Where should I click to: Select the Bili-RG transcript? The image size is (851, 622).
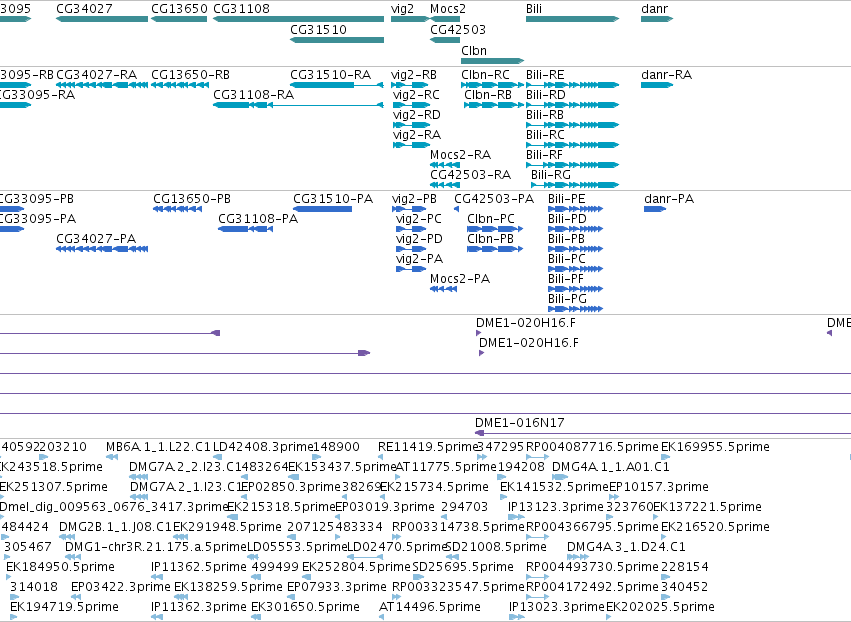click(575, 185)
